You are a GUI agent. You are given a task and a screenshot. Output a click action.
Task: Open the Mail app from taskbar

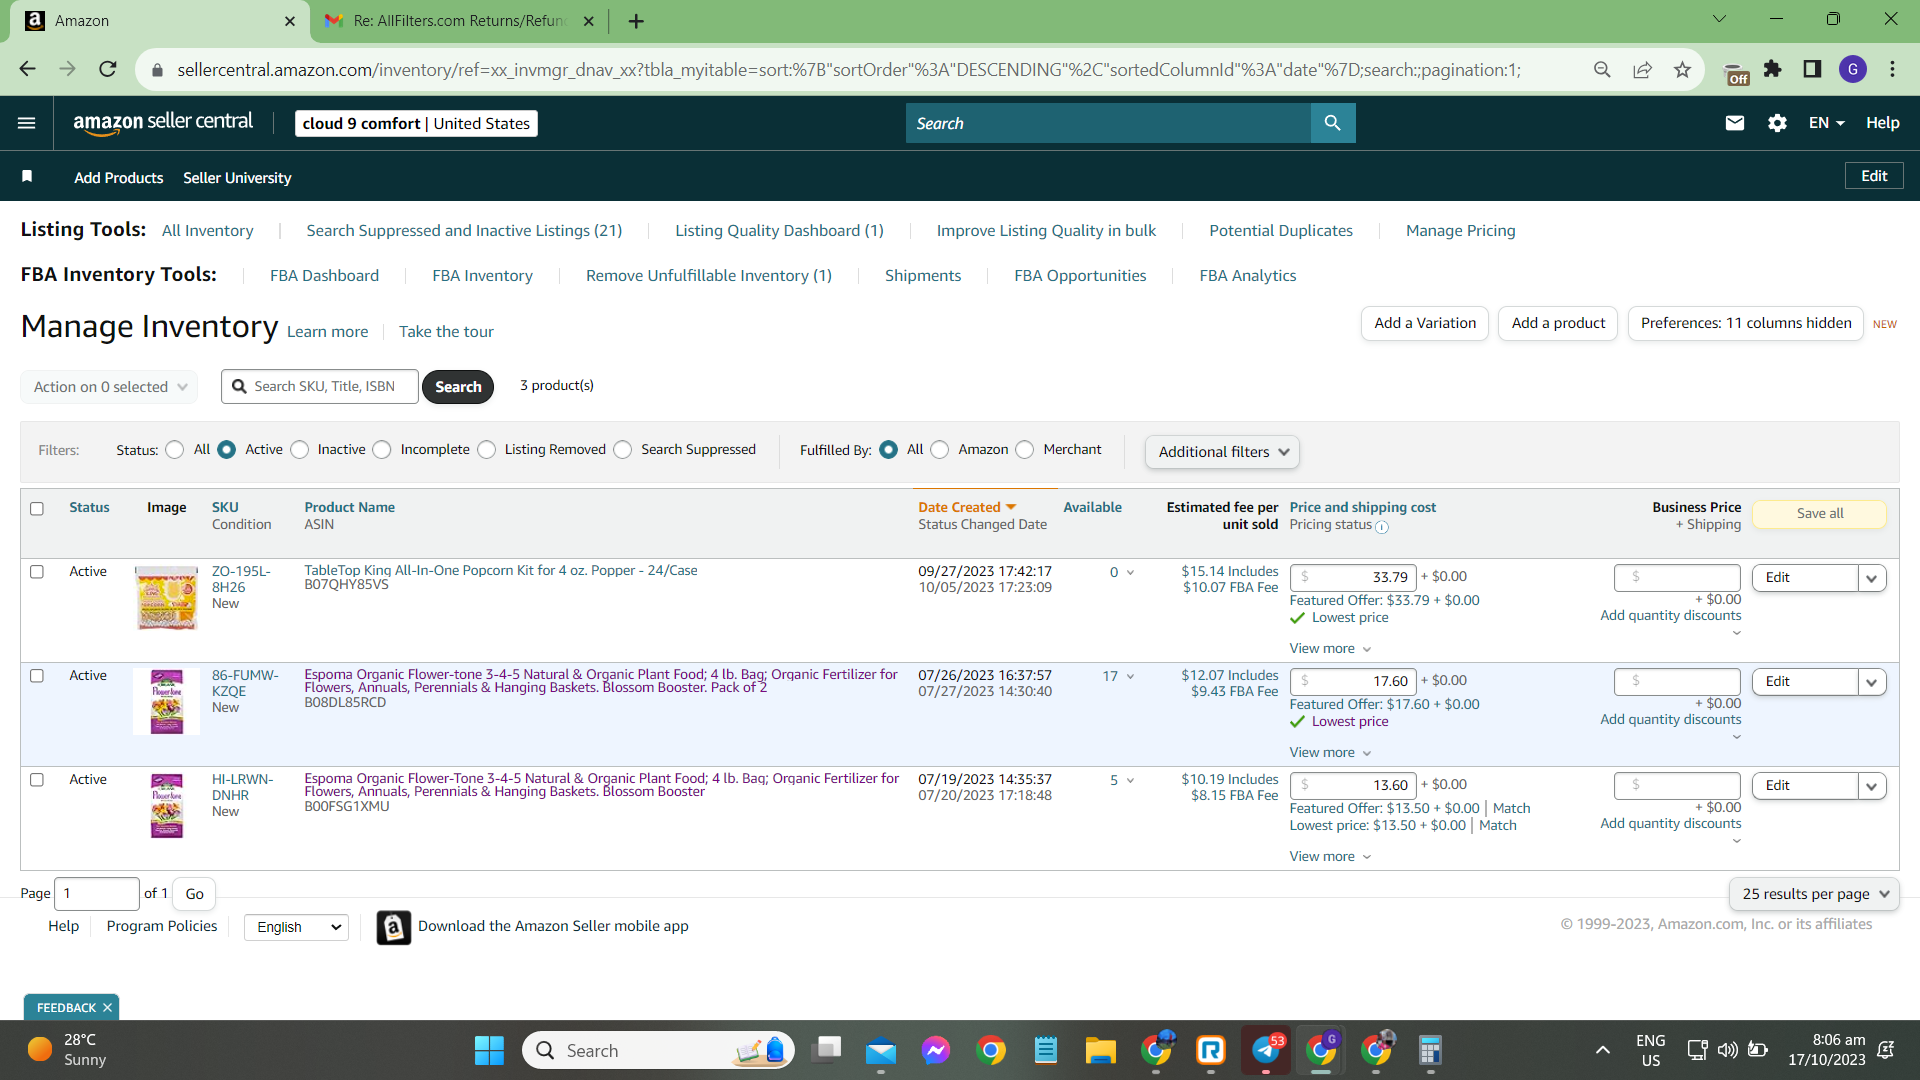881,1050
